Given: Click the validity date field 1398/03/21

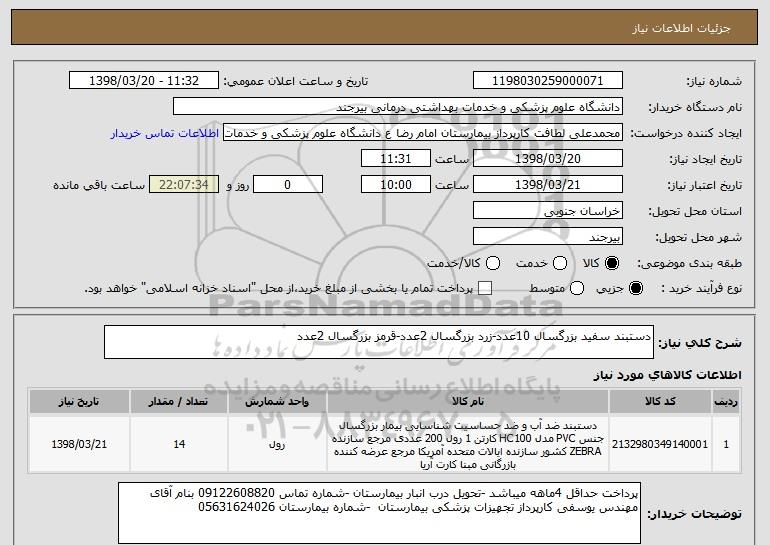Looking at the screenshot, I should (548, 185).
